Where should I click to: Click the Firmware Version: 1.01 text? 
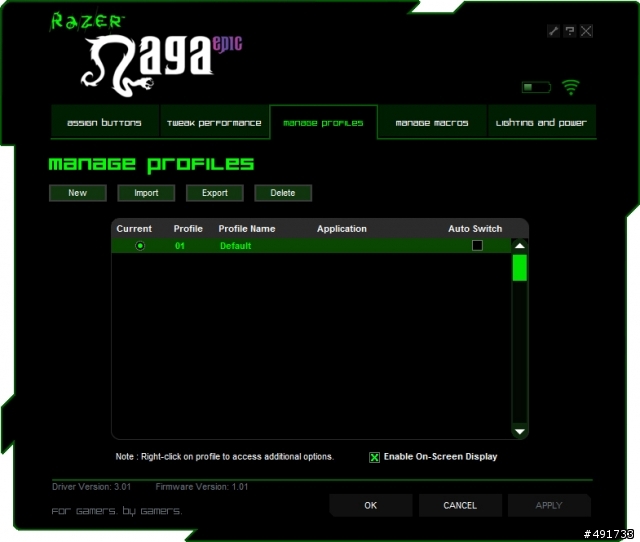click(202, 486)
